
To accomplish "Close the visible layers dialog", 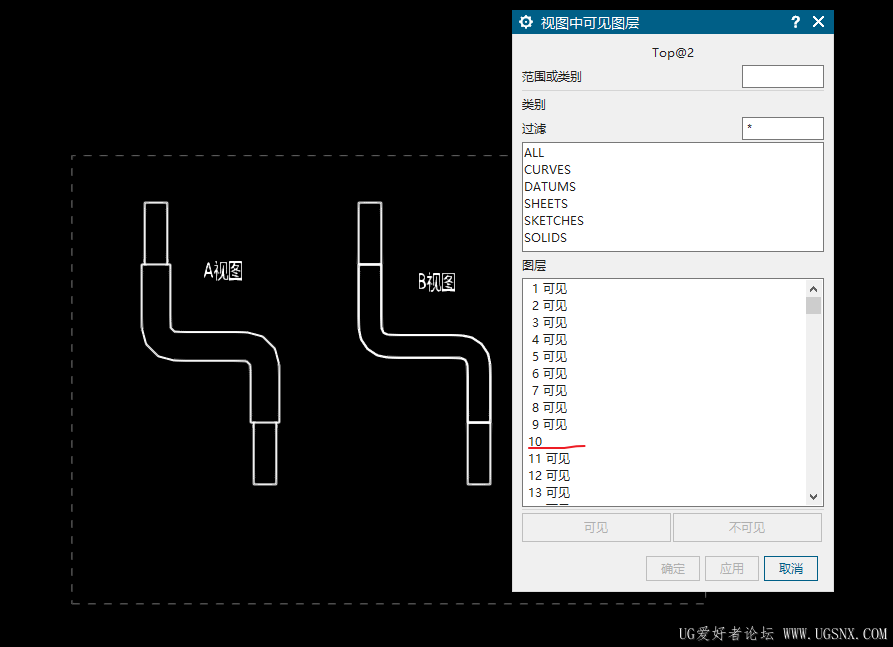I will point(818,22).
